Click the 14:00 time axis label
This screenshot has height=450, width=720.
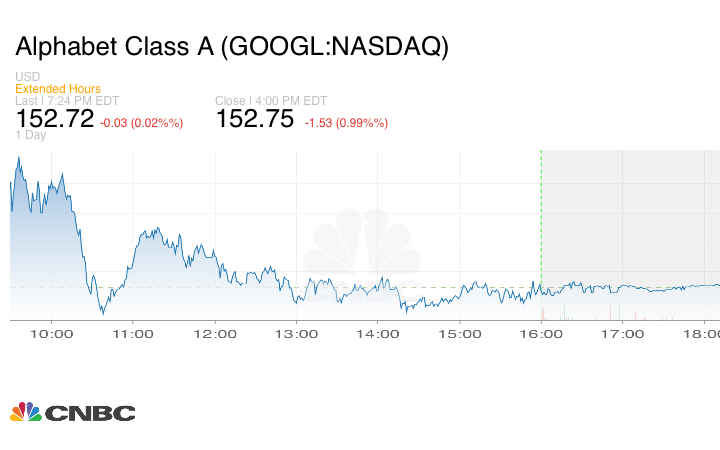[378, 334]
